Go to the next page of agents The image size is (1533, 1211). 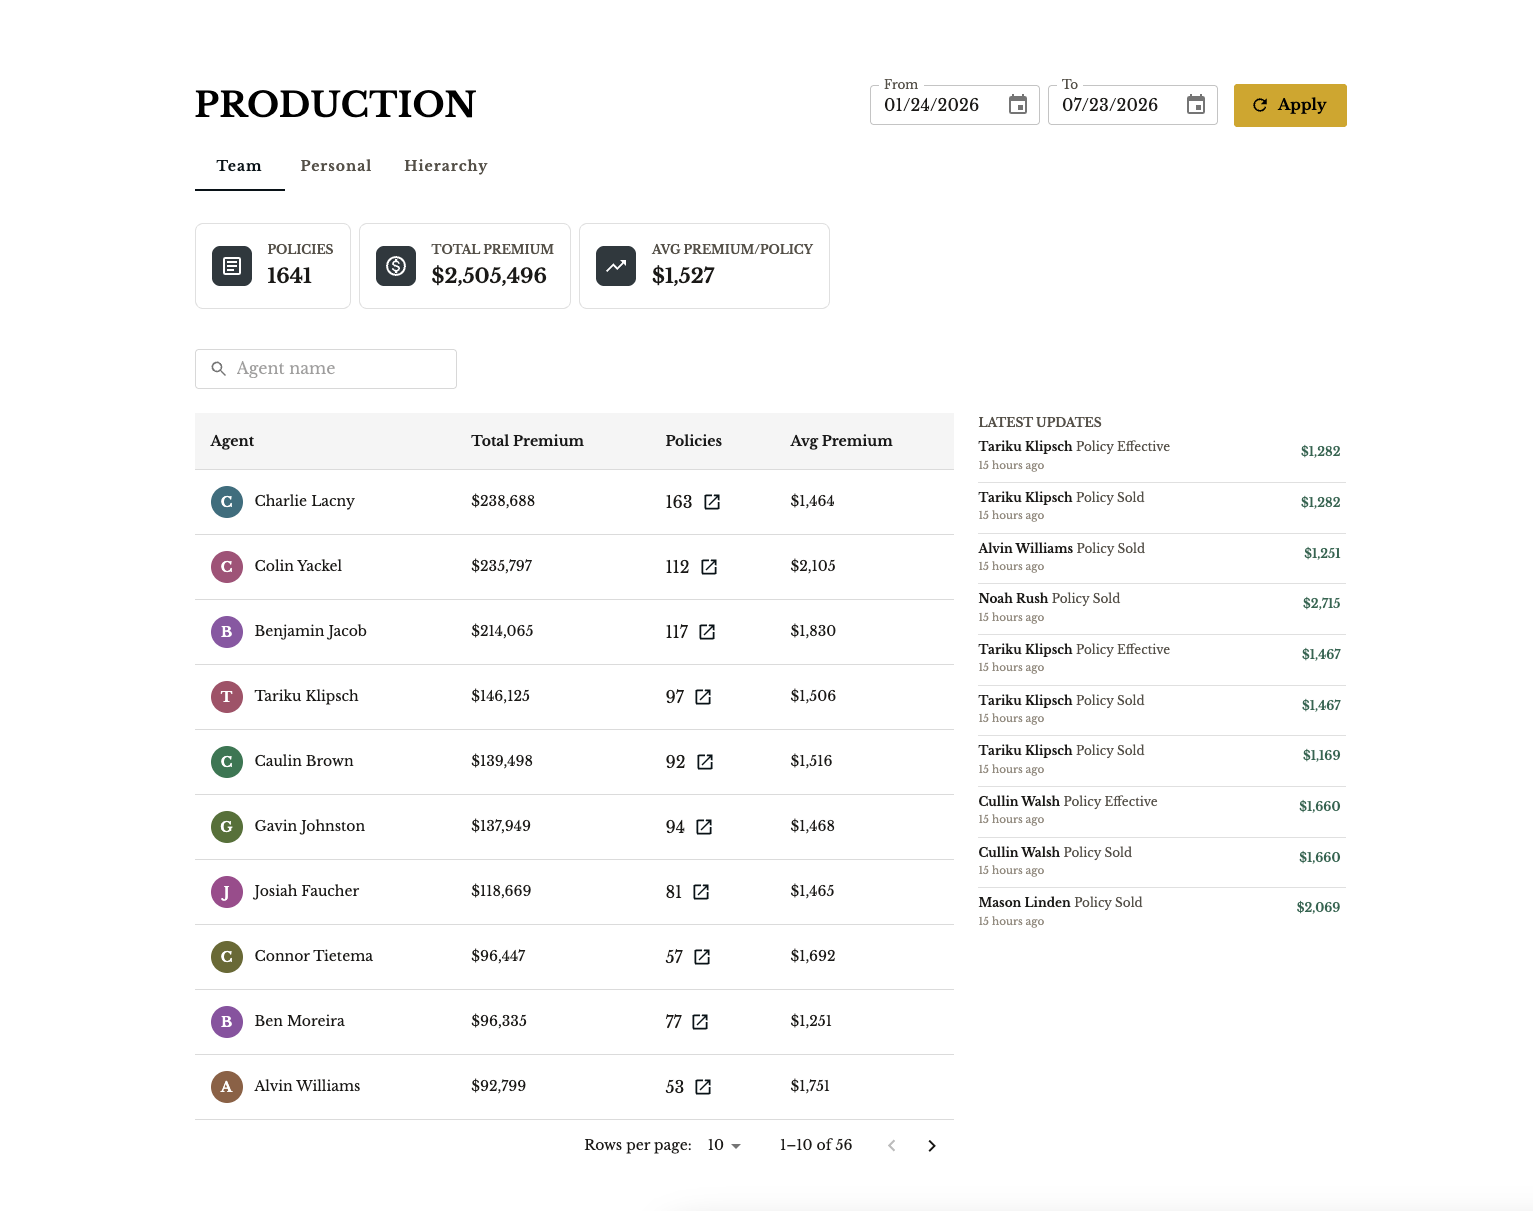932,1146
